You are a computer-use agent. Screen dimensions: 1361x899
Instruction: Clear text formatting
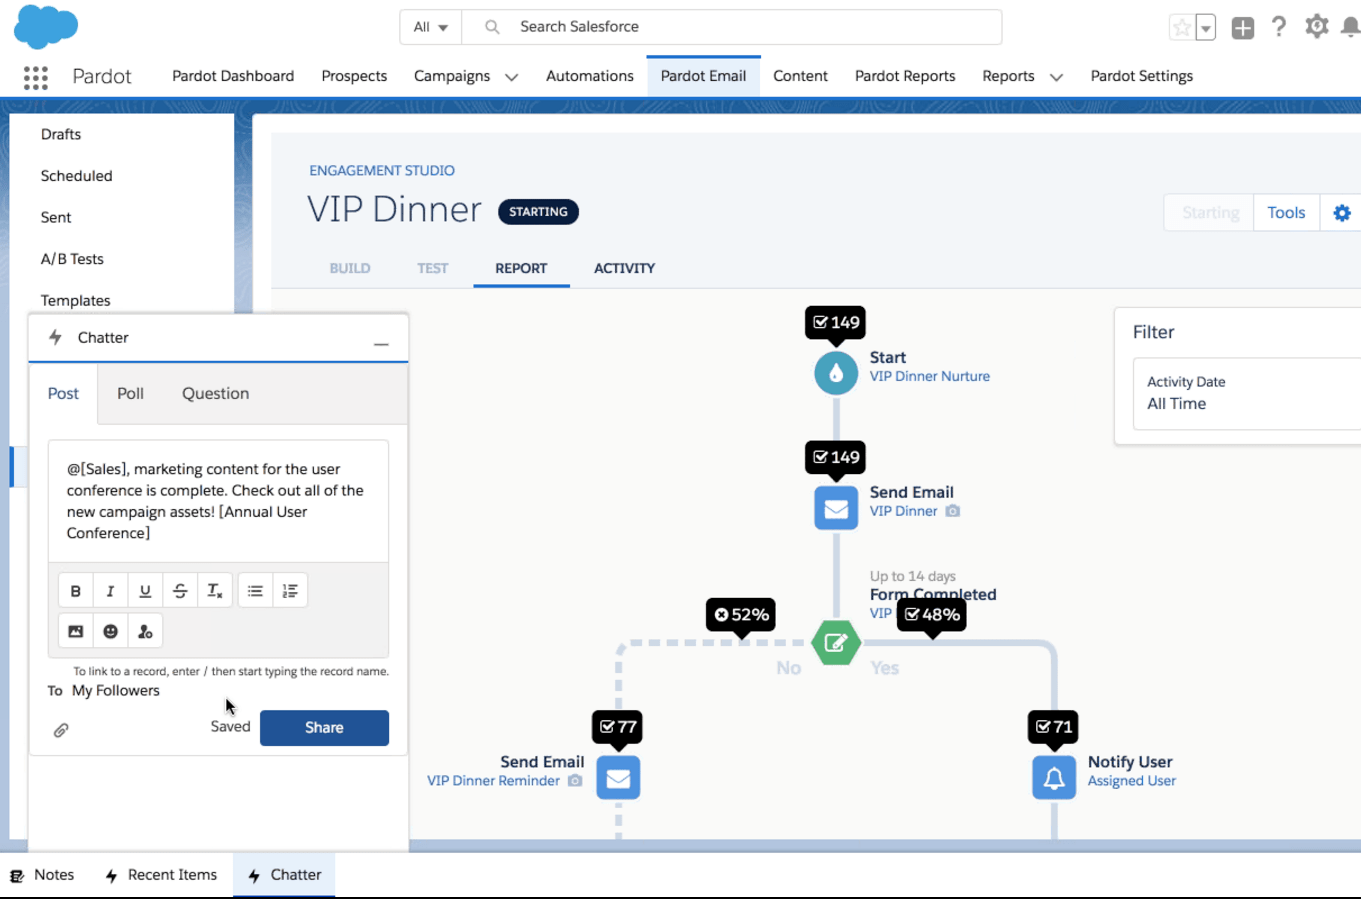pyautogui.click(x=215, y=591)
